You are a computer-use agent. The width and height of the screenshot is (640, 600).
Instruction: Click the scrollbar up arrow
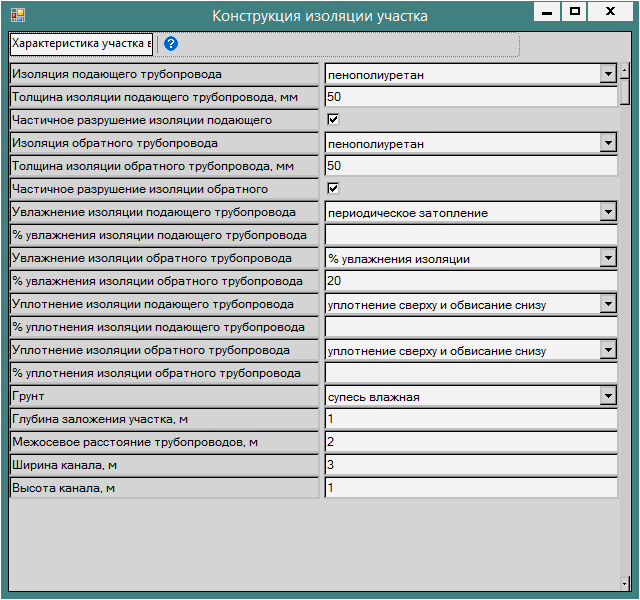[x=624, y=71]
